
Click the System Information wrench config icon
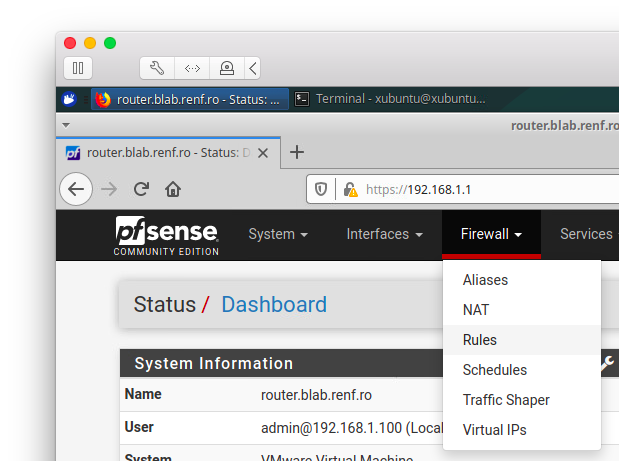click(608, 363)
